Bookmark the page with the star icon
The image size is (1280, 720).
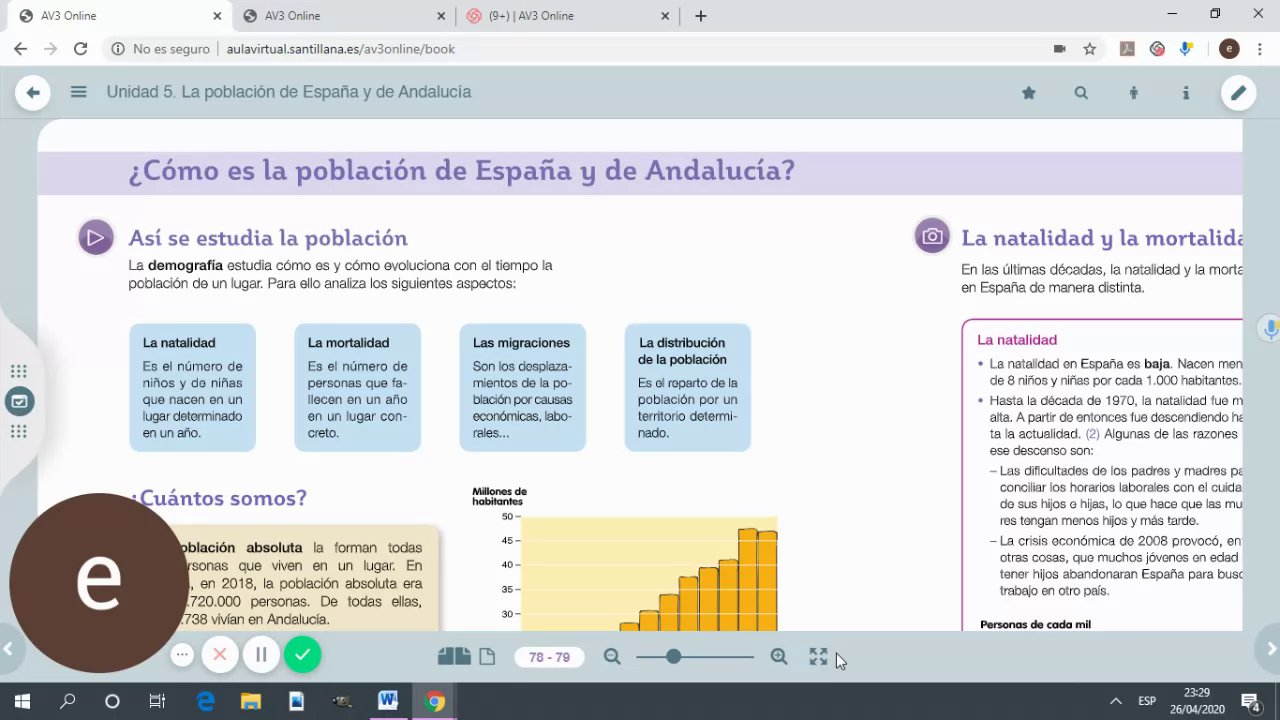(1029, 93)
